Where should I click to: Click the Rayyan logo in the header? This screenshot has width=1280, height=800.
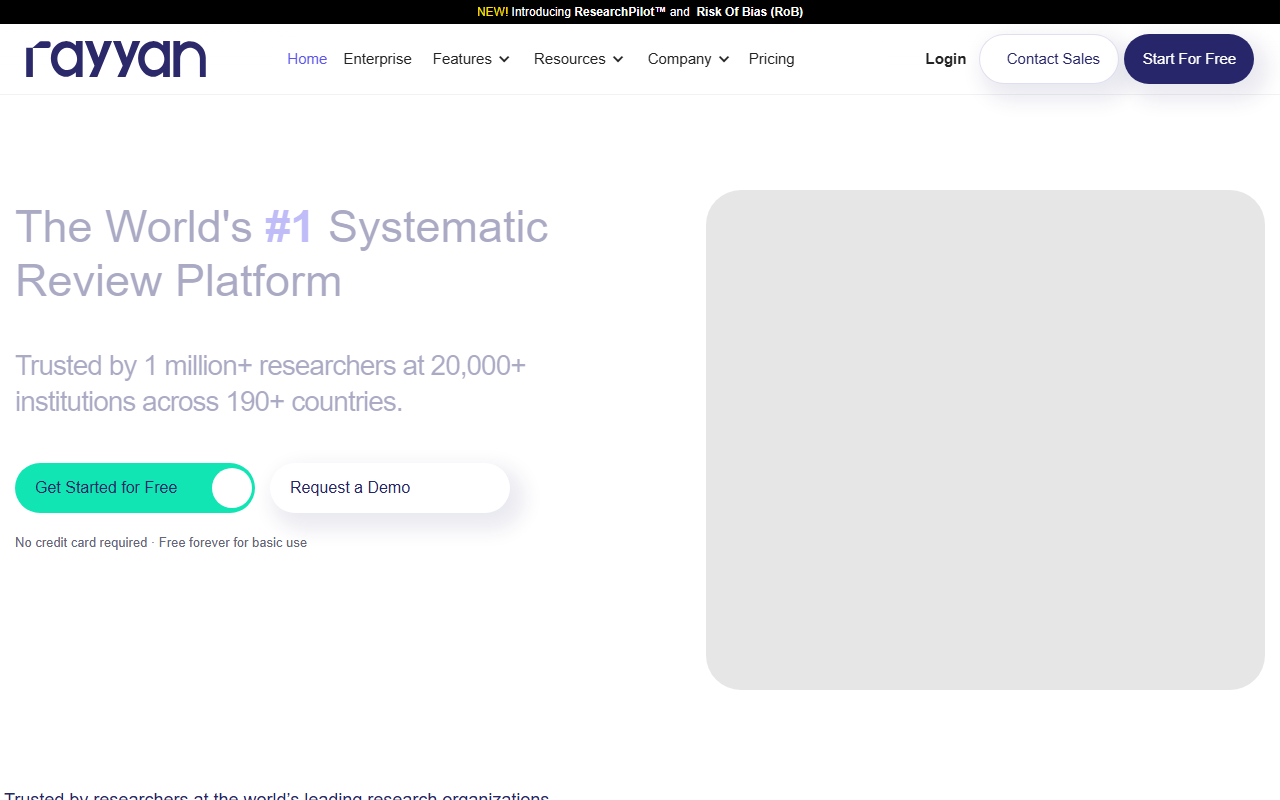point(116,59)
